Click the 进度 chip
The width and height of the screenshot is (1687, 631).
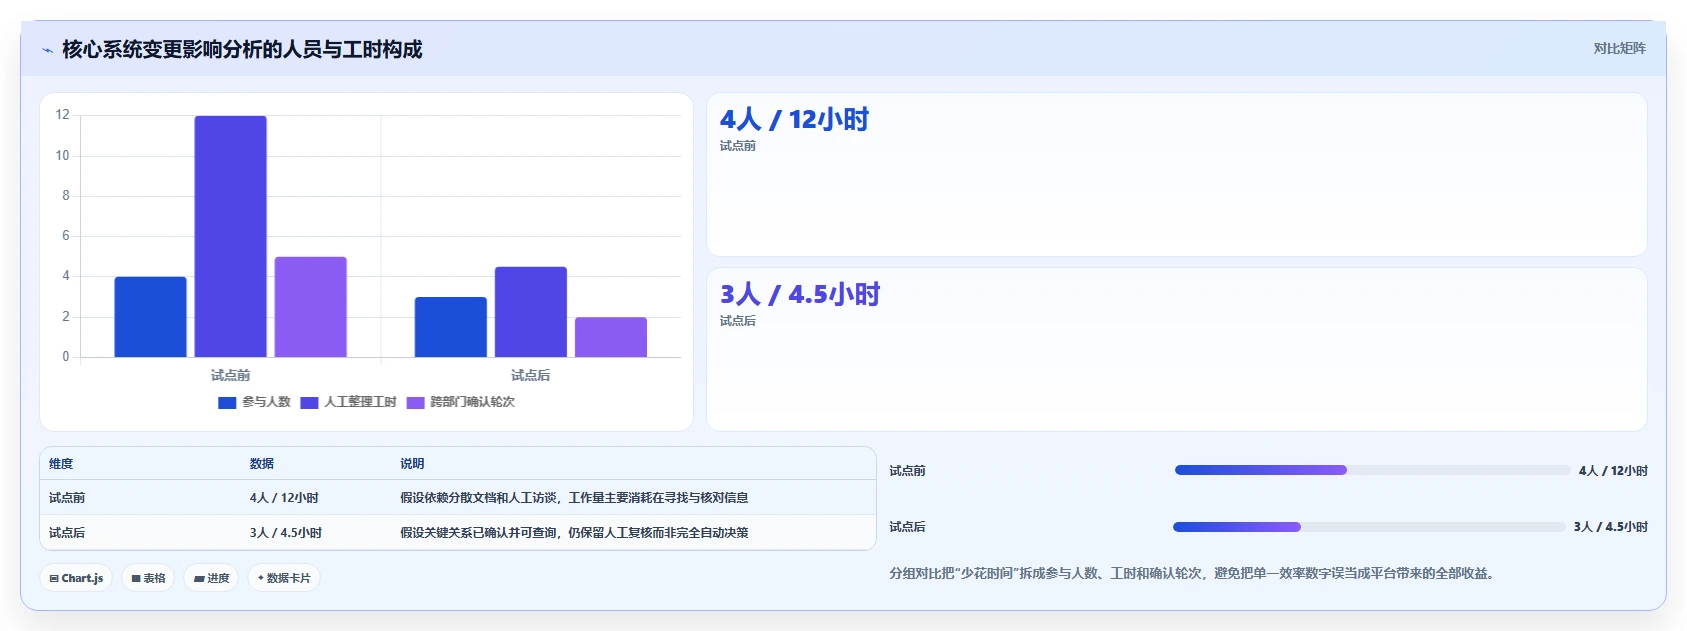click(211, 578)
